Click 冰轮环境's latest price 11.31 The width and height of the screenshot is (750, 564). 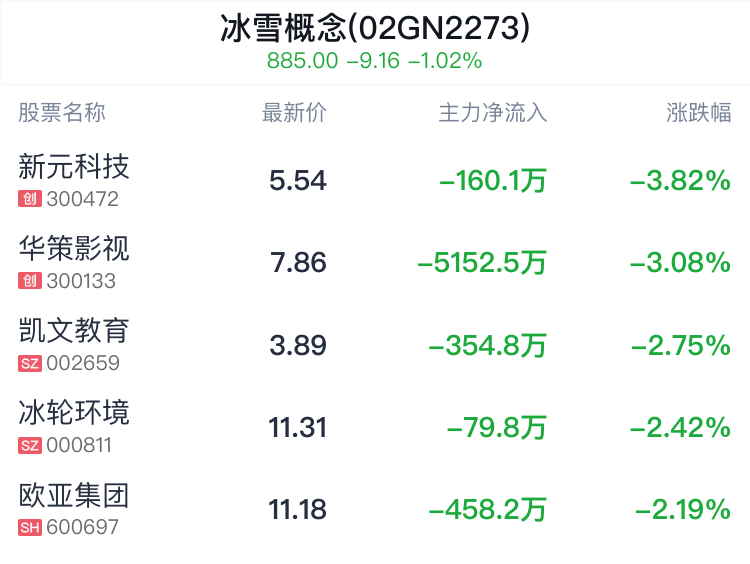[x=297, y=428]
